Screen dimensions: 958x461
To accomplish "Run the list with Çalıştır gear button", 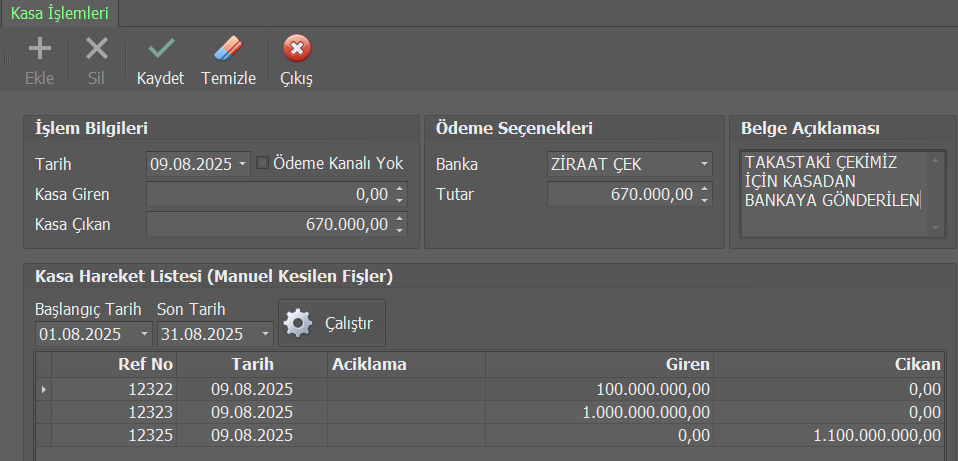I will (x=331, y=324).
